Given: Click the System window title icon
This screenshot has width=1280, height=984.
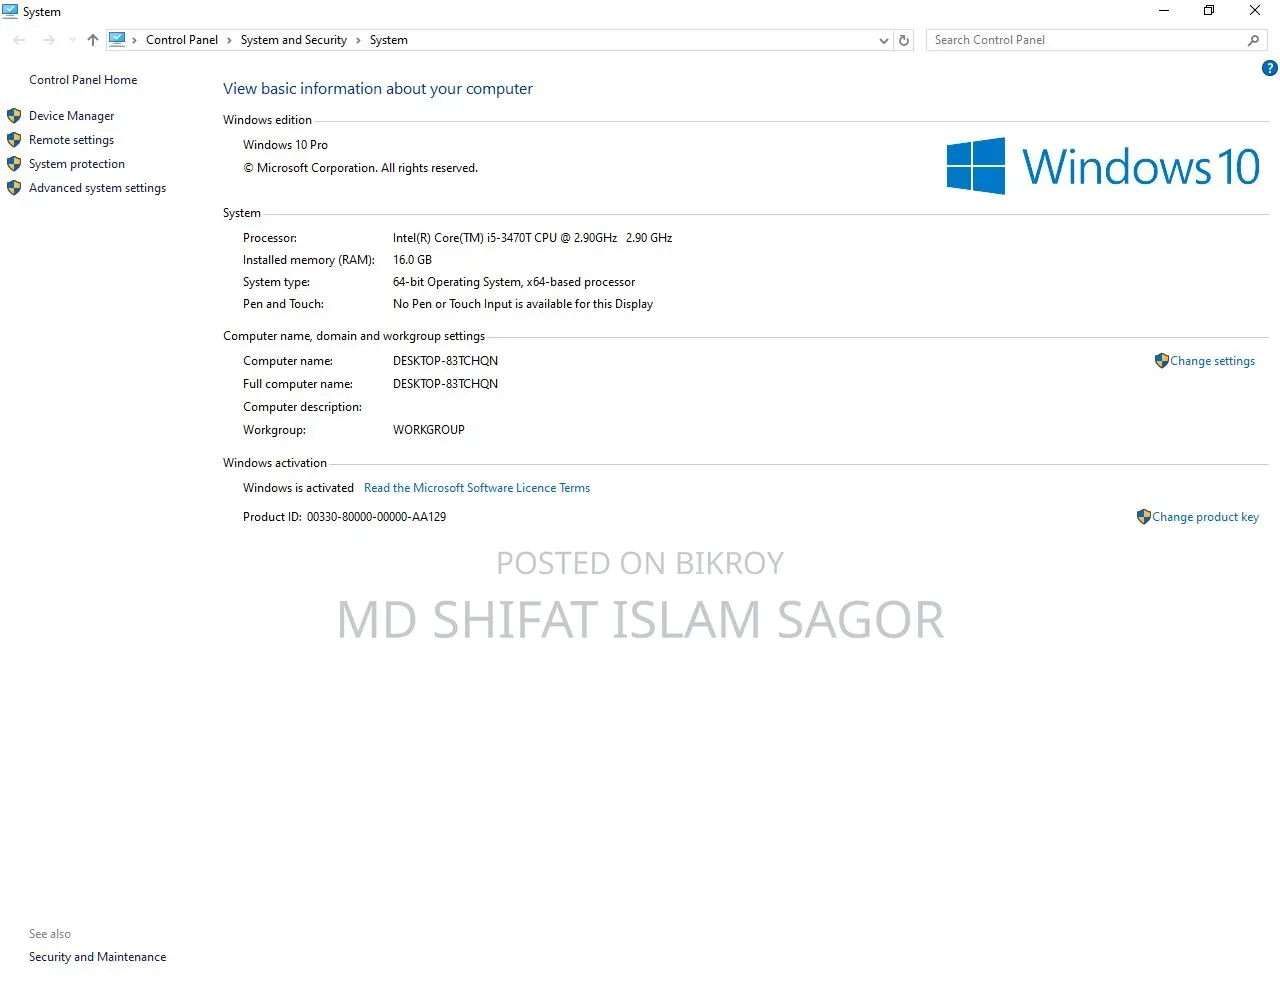Looking at the screenshot, I should [x=10, y=11].
